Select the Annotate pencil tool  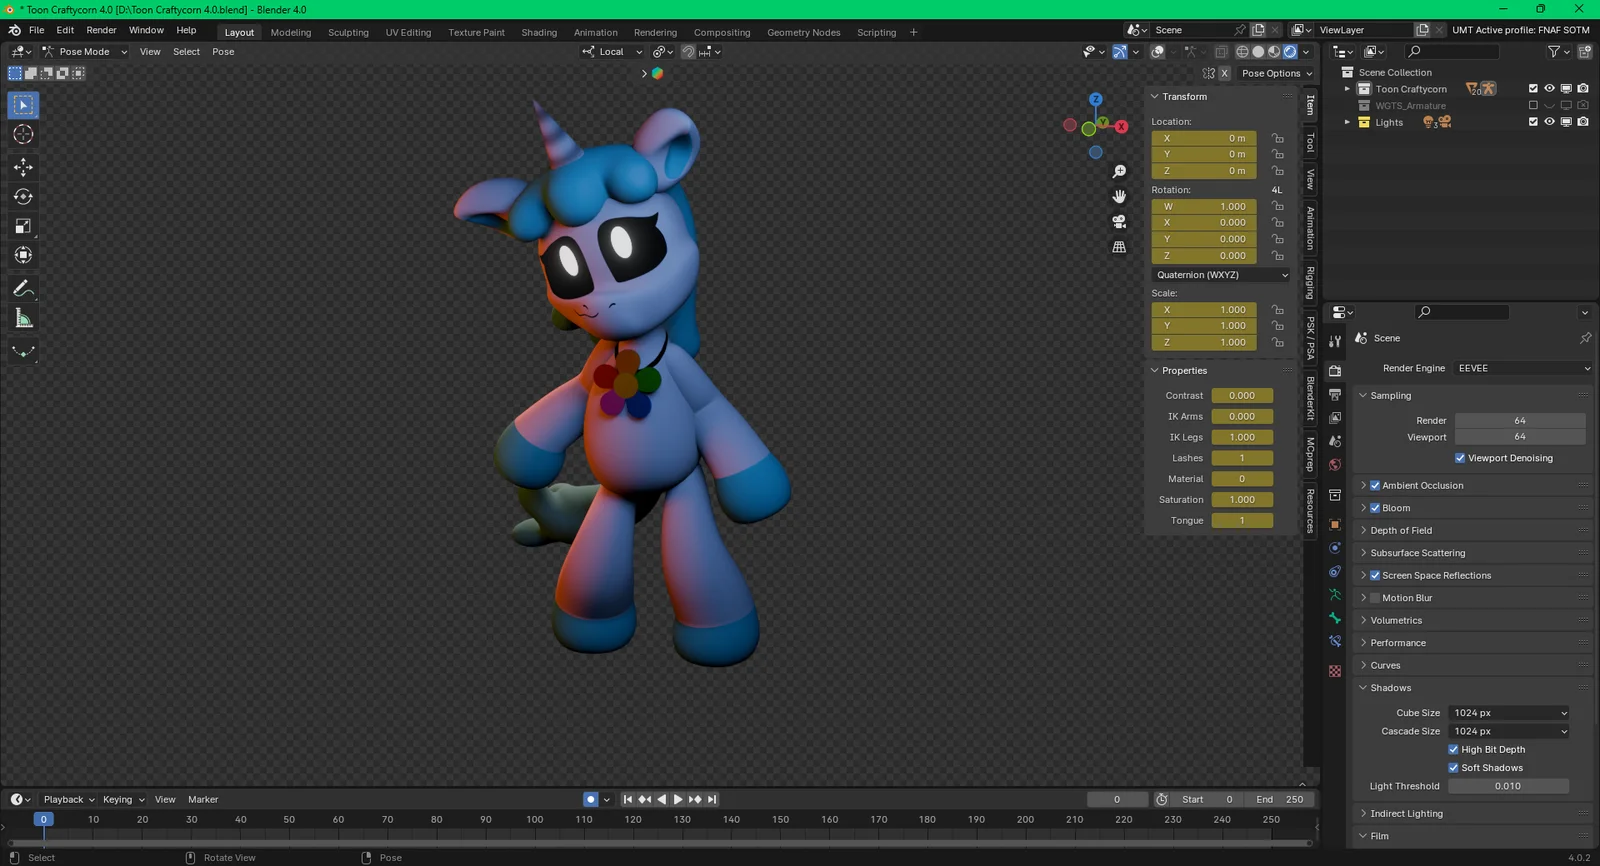[23, 289]
